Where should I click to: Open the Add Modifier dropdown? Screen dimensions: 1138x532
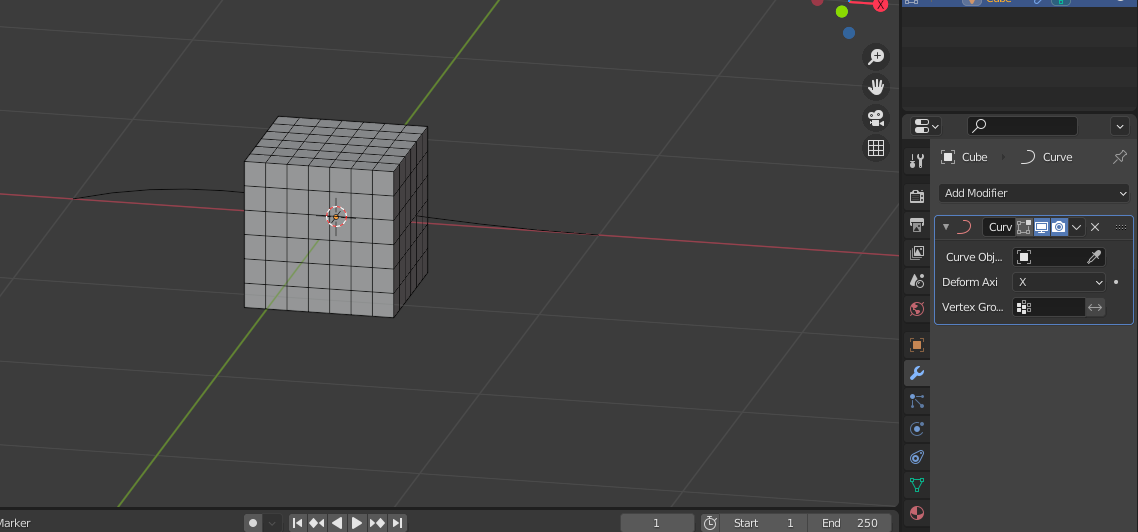(1034, 193)
